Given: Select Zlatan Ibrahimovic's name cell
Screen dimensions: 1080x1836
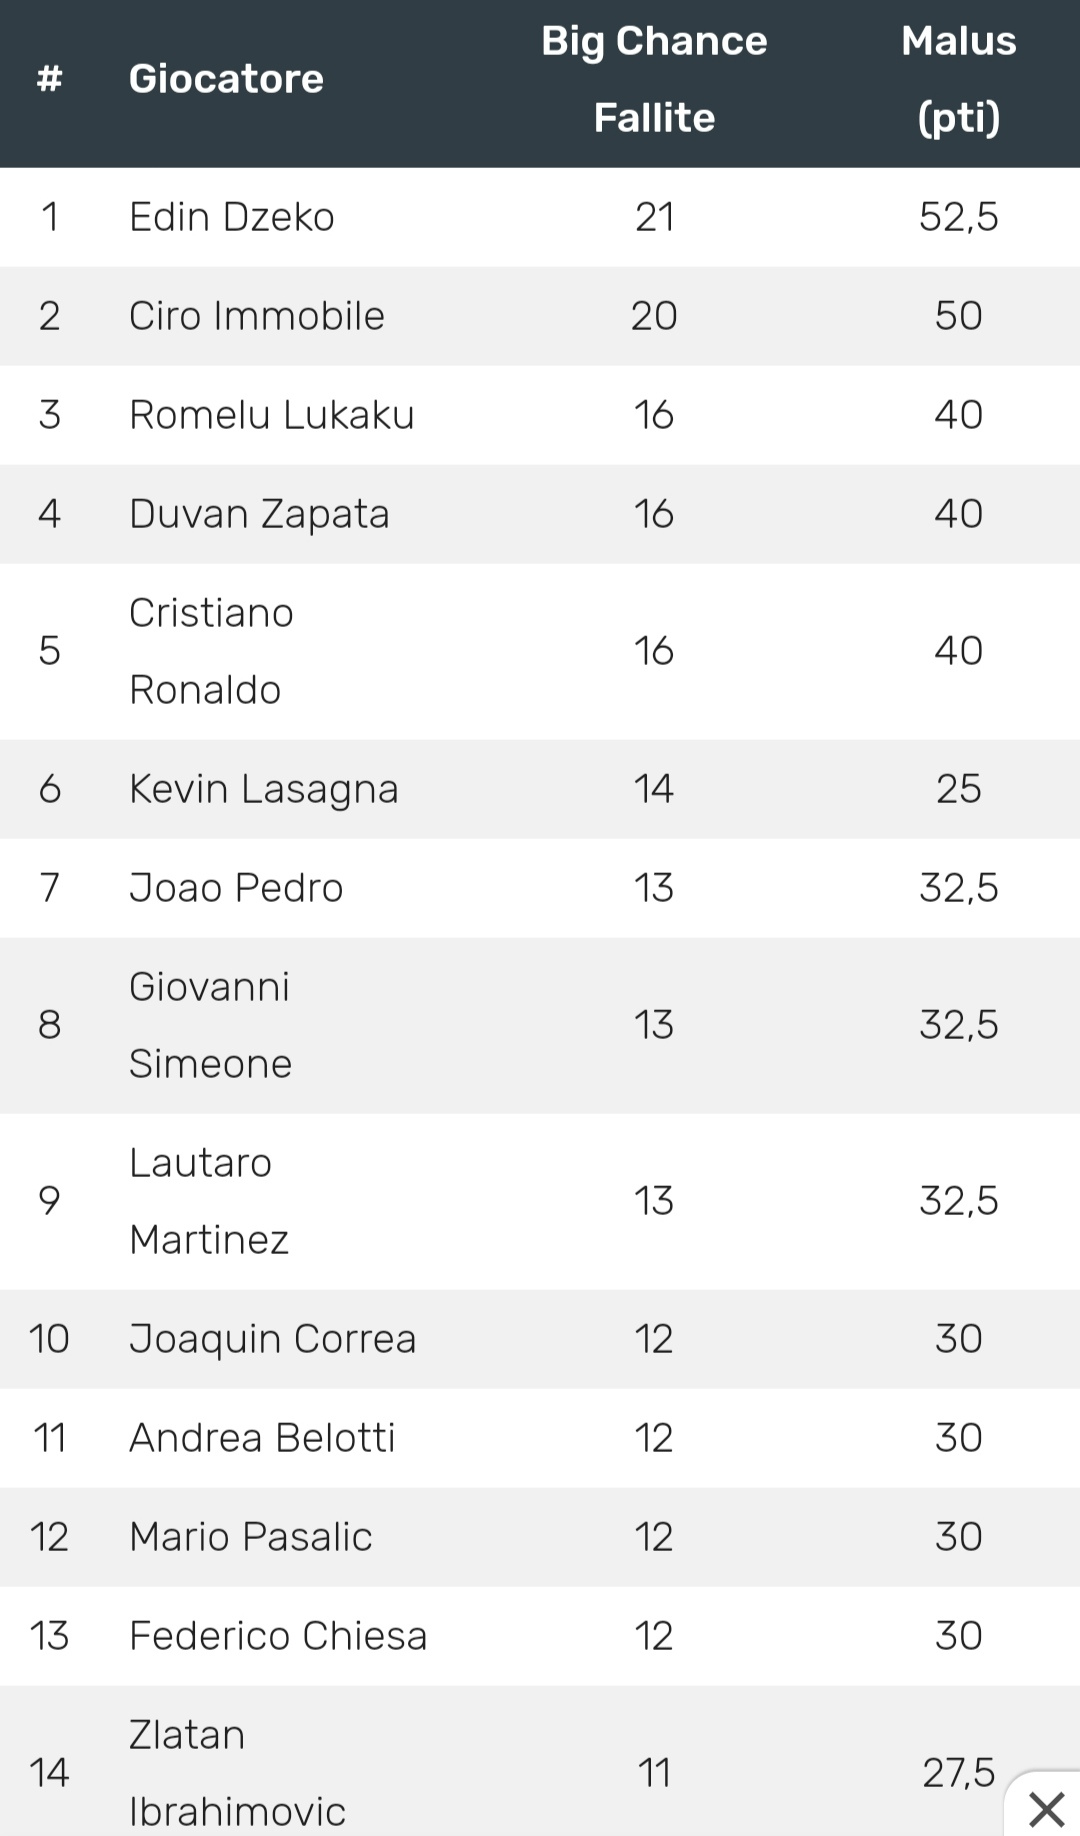Looking at the screenshot, I should coord(237,1773).
